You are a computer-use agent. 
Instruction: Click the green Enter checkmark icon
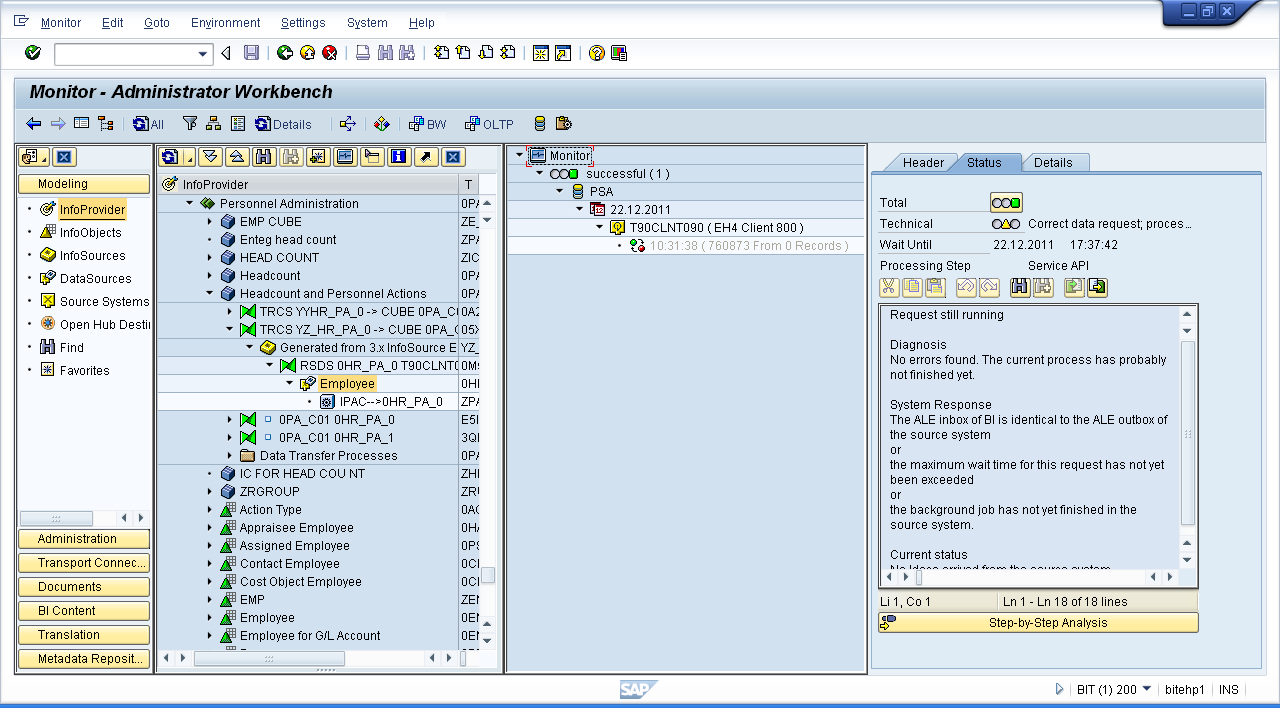[33, 53]
